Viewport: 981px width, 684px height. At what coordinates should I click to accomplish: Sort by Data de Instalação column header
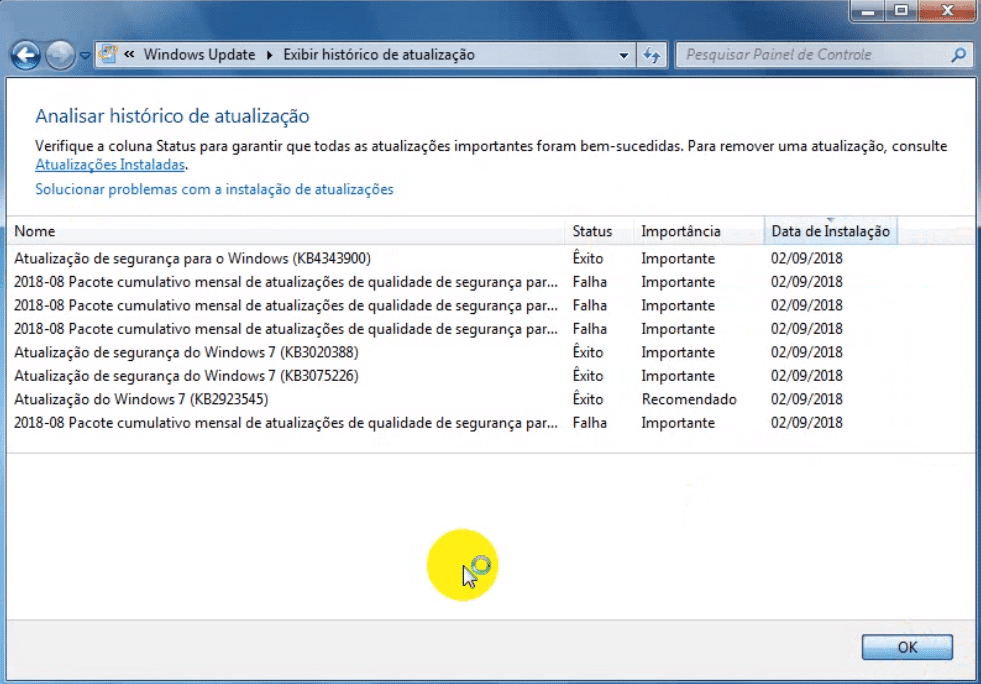830,231
